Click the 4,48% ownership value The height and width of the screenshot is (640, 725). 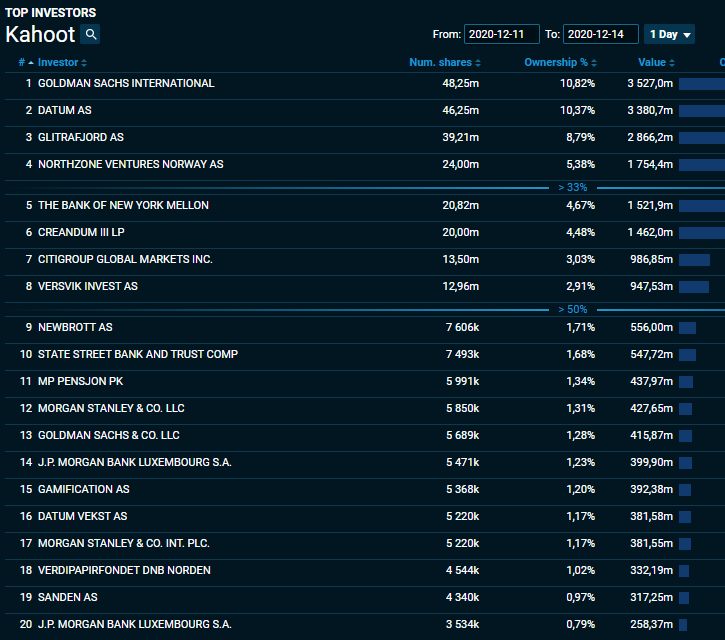point(581,232)
